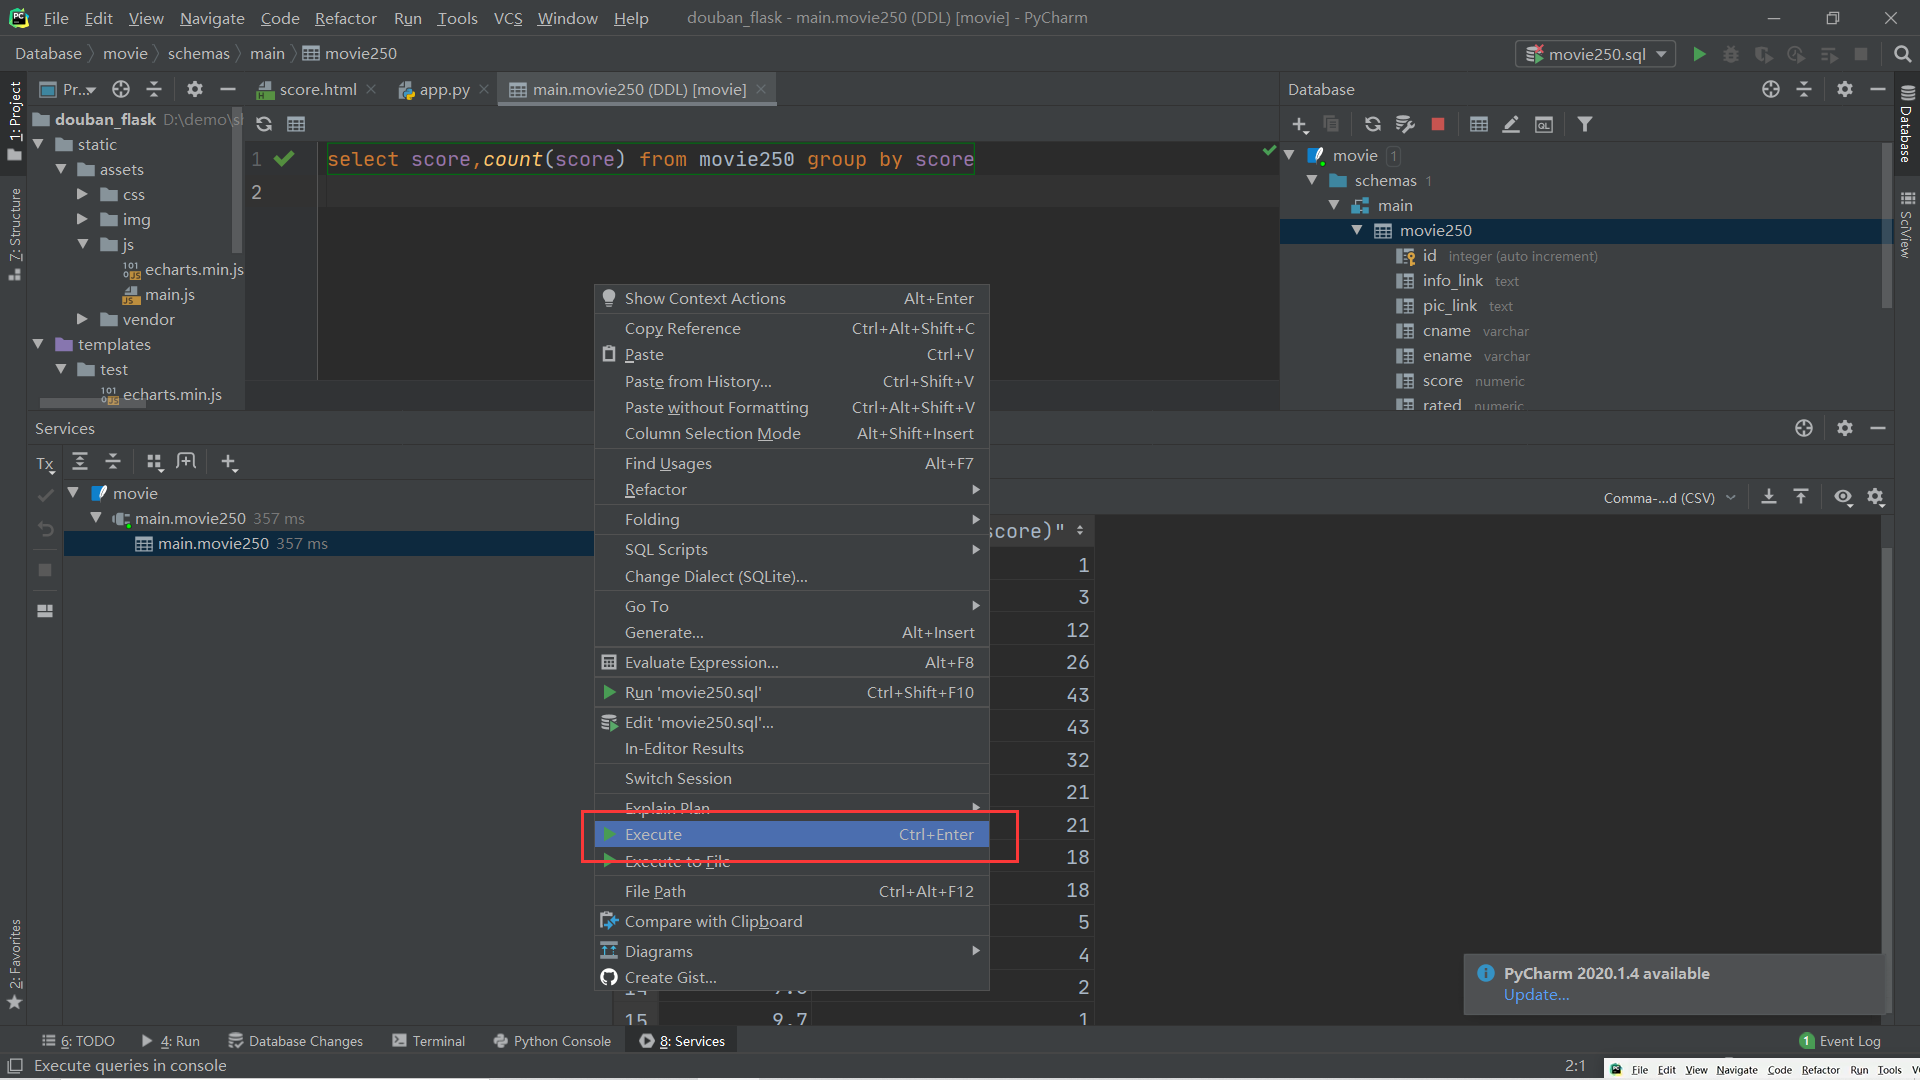Screen dimensions: 1920x1080
Task: Open the Event Log button
Action: pyautogui.click(x=1840, y=1041)
